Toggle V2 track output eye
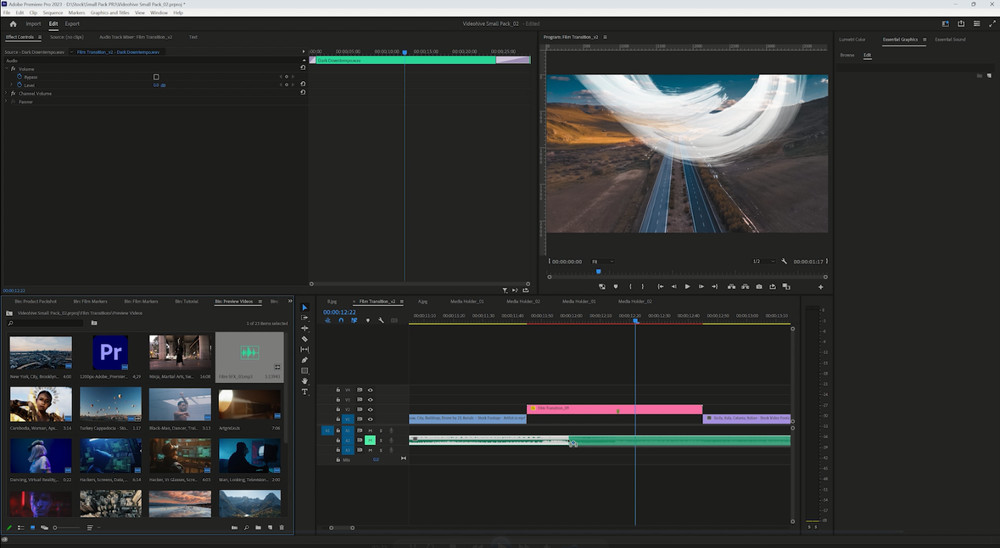 point(370,410)
